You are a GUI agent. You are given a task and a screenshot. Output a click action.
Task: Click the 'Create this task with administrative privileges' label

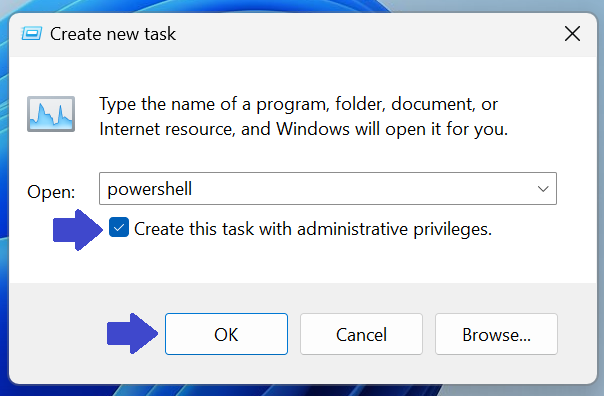(x=313, y=229)
